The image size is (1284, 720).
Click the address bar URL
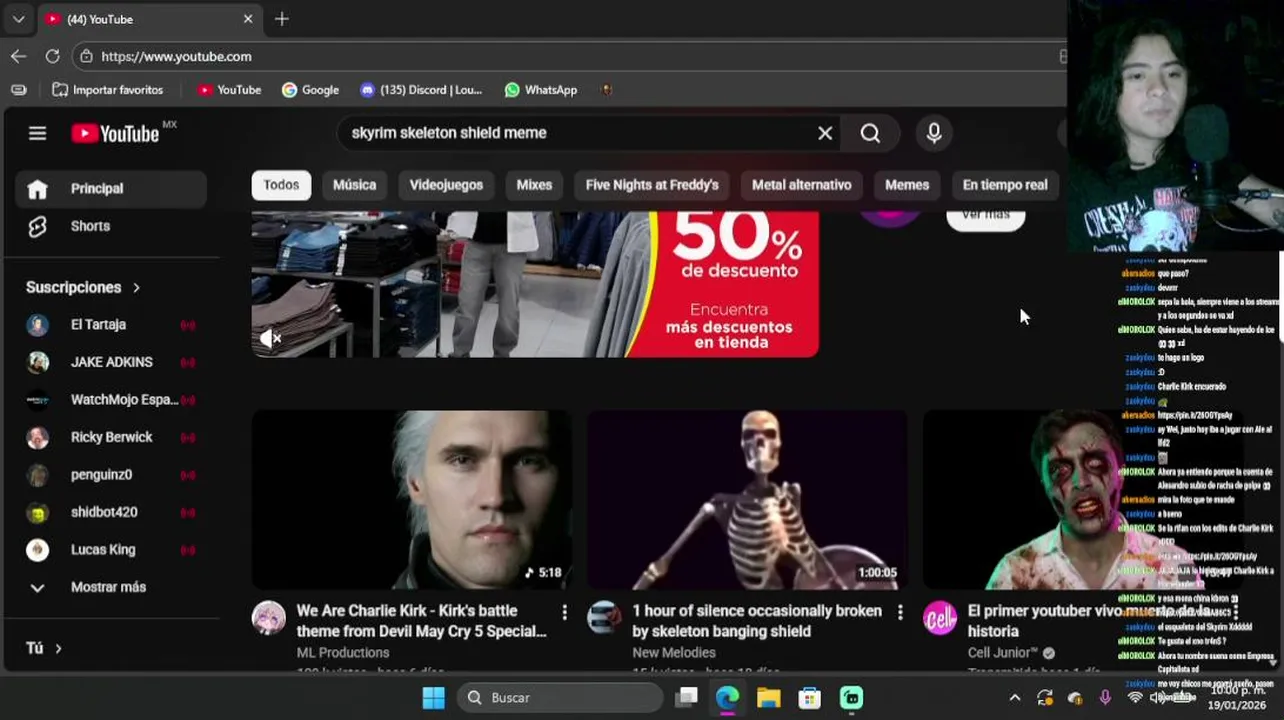(x=176, y=57)
